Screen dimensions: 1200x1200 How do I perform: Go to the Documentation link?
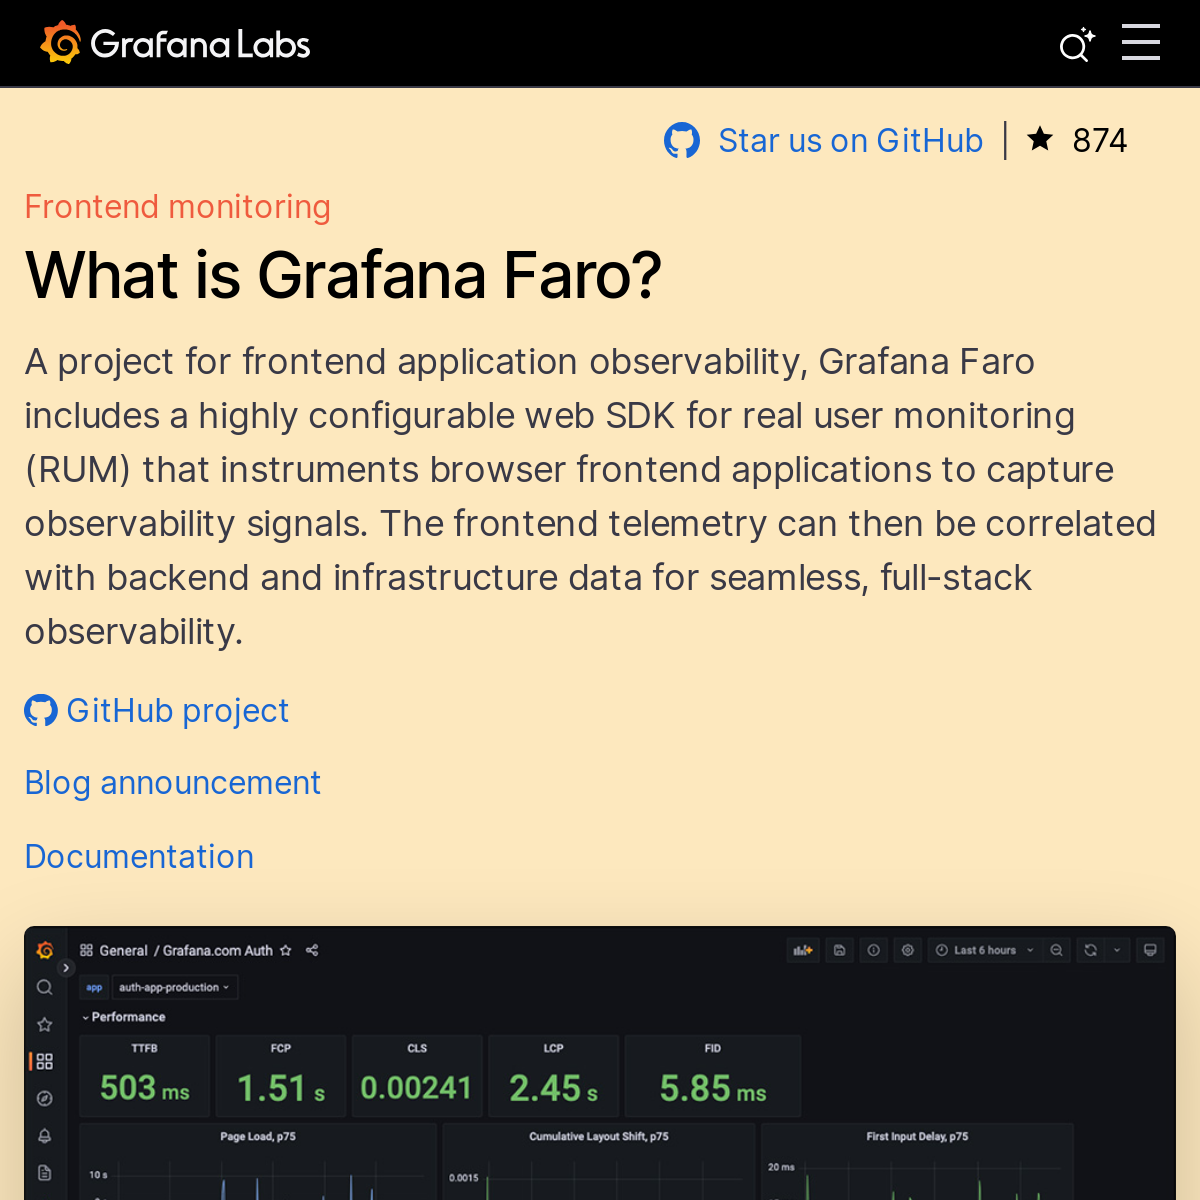[x=139, y=857]
